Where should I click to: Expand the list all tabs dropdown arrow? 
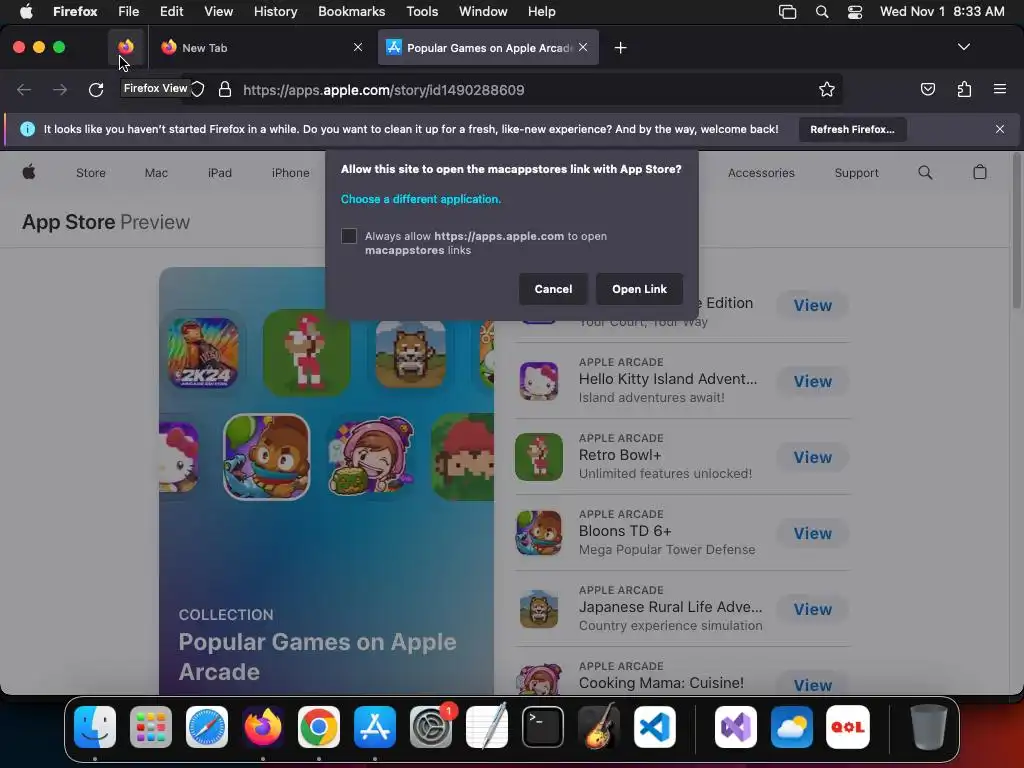[963, 47]
